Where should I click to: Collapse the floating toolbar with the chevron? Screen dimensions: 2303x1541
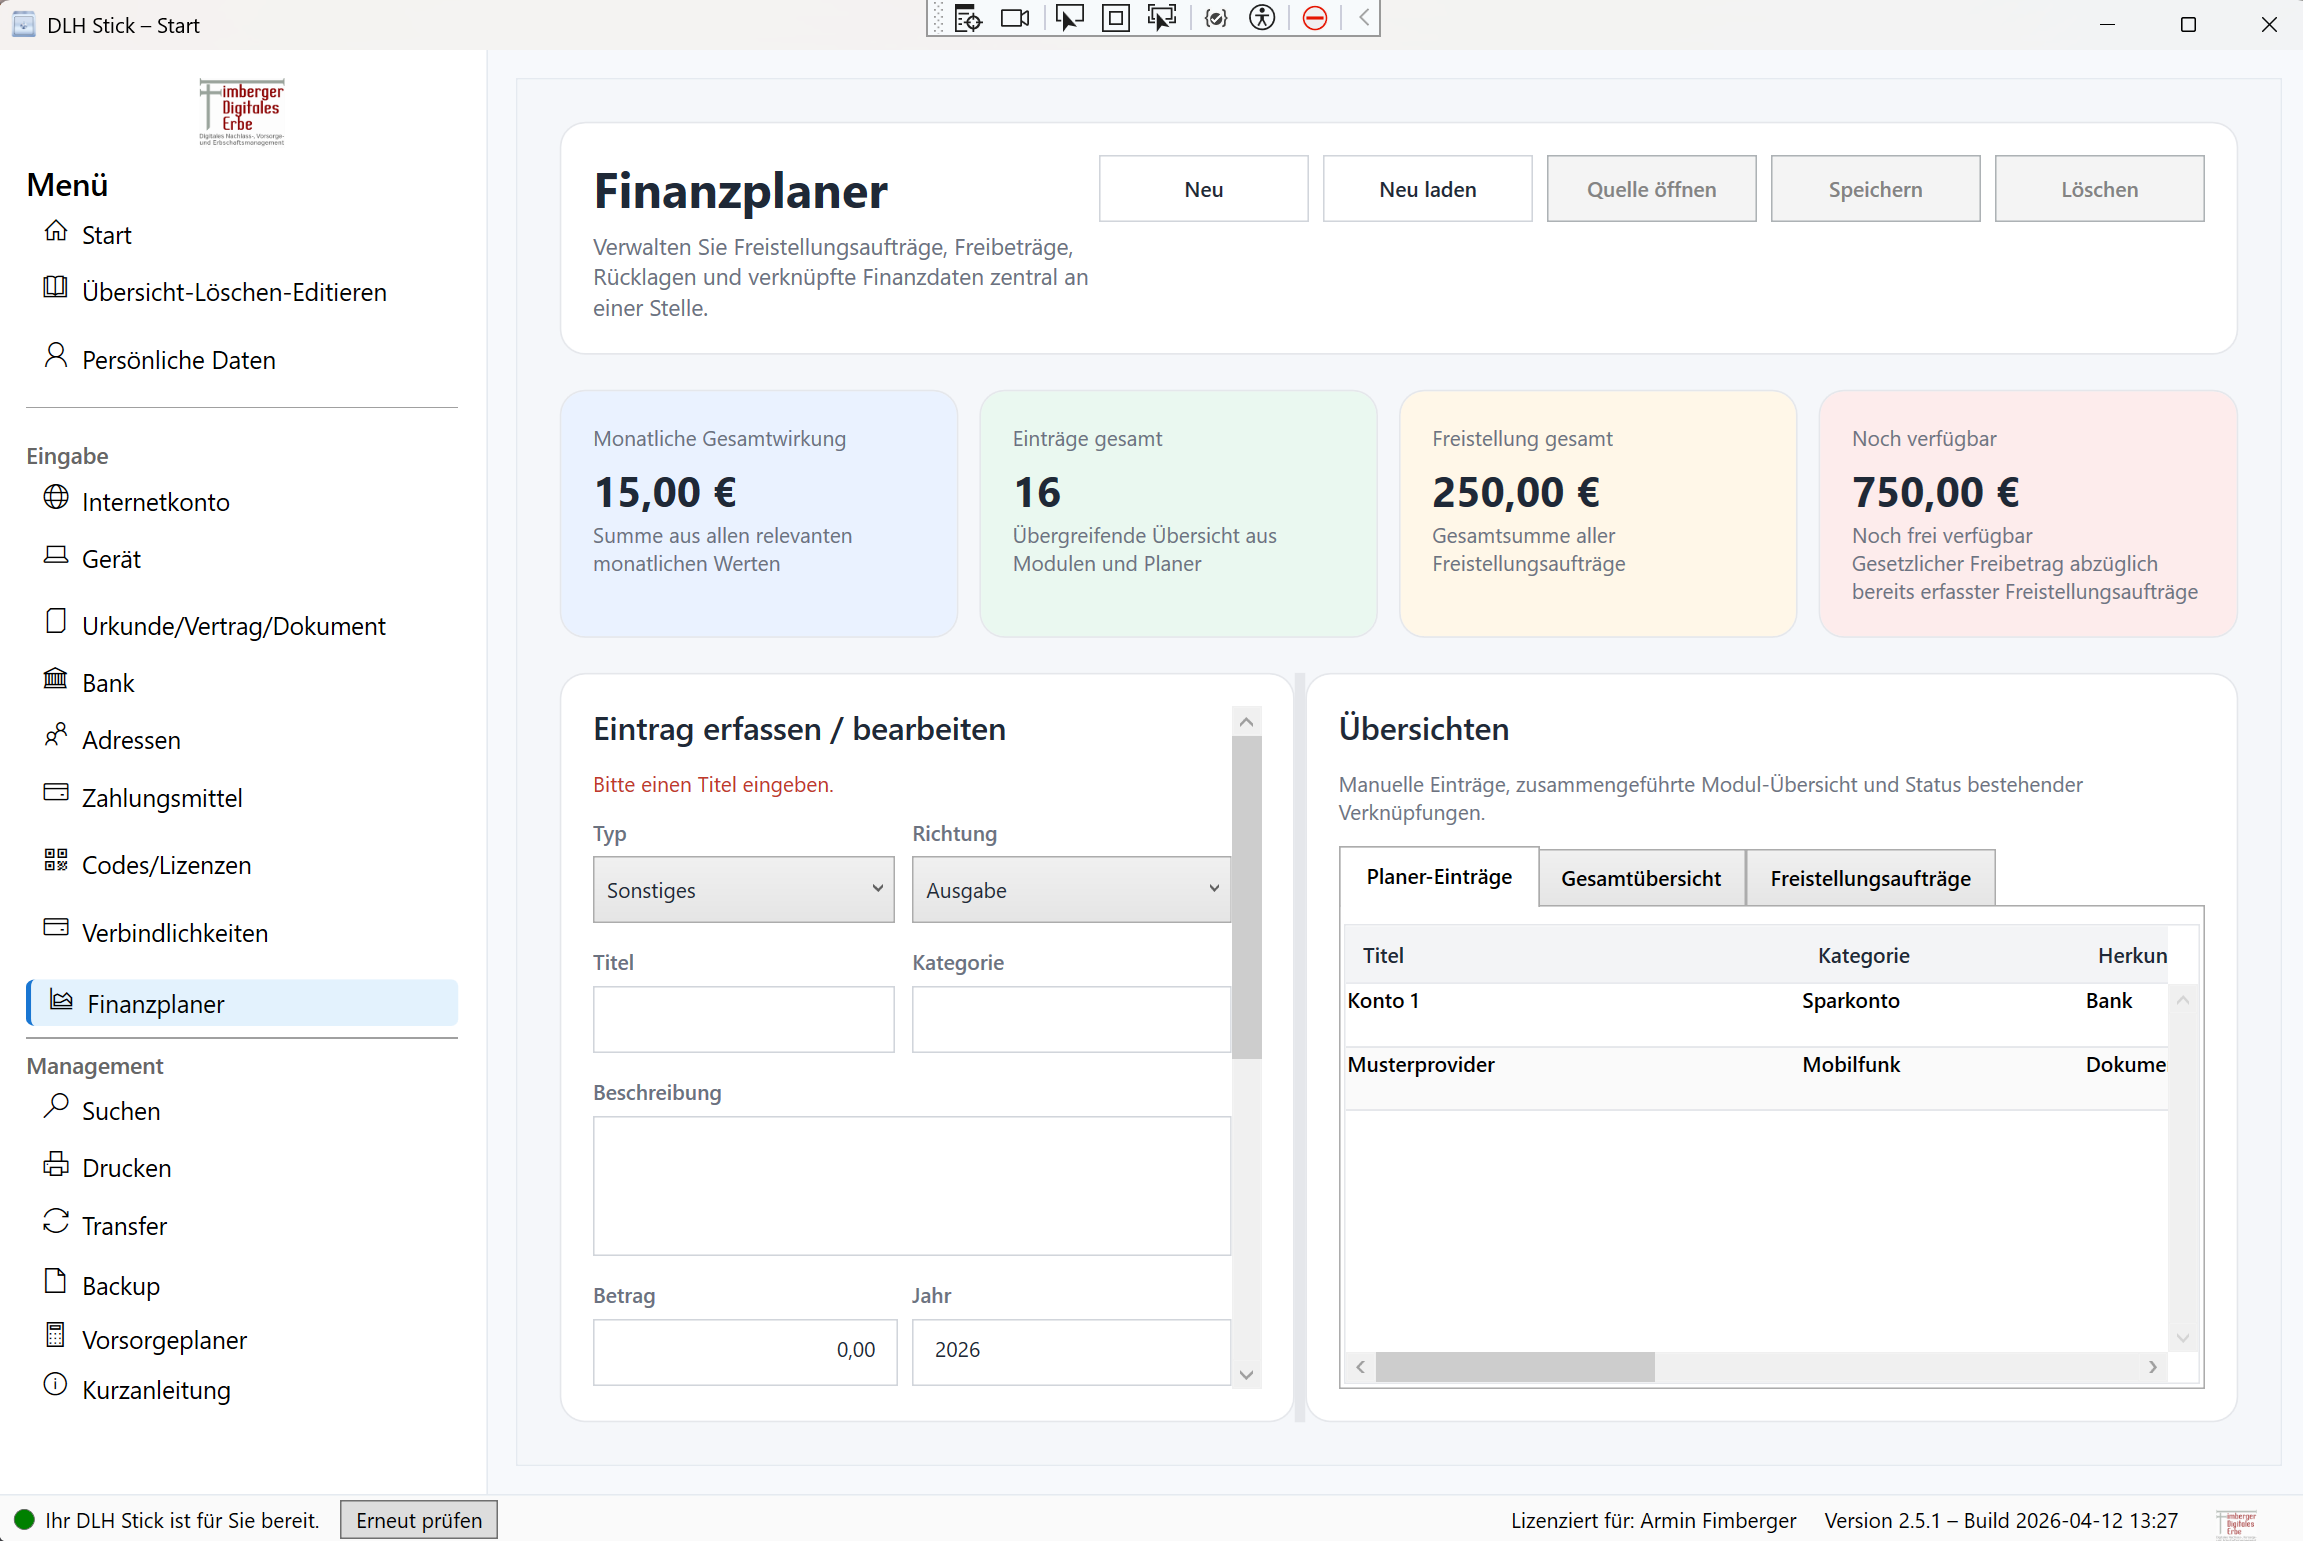(1362, 17)
